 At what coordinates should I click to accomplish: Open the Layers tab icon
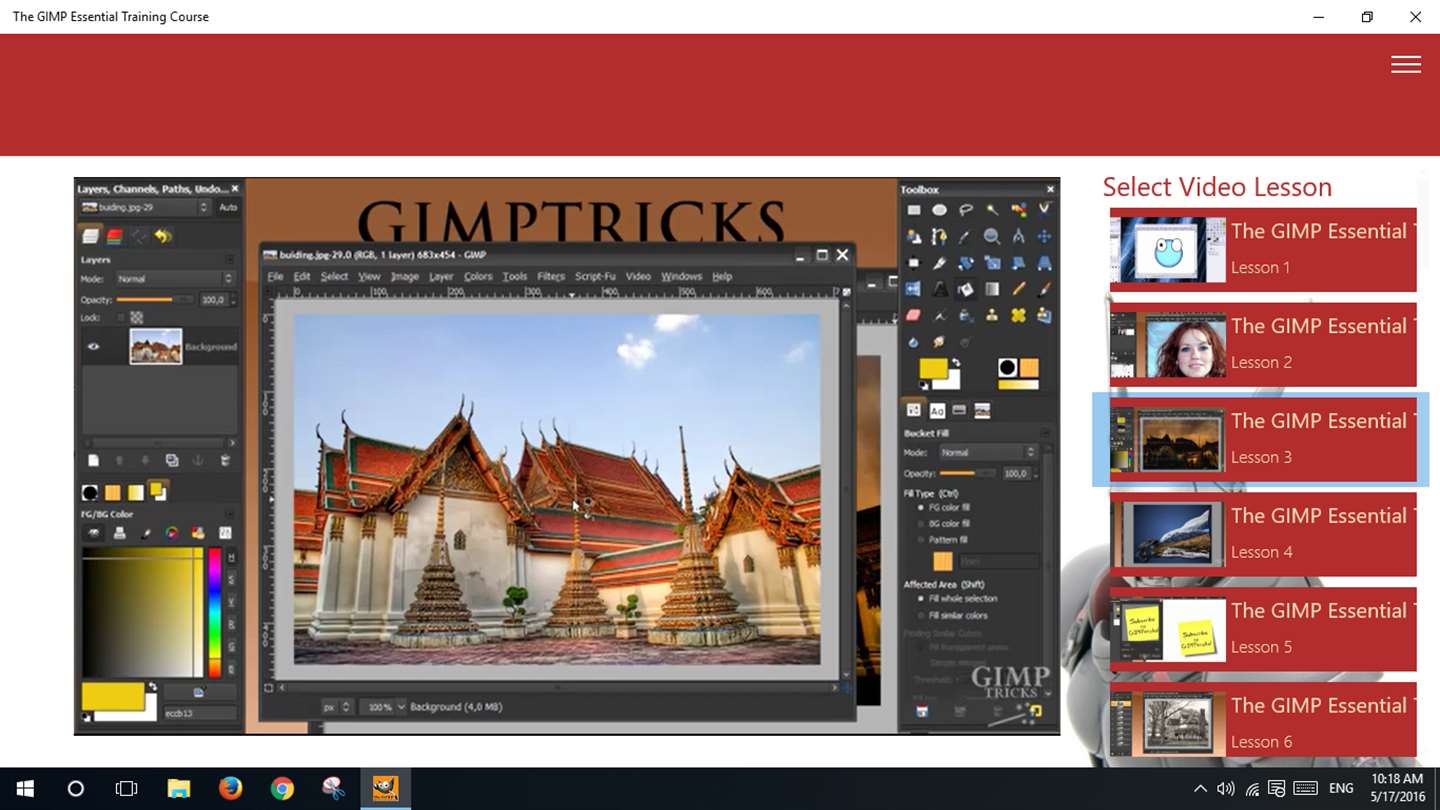point(91,237)
